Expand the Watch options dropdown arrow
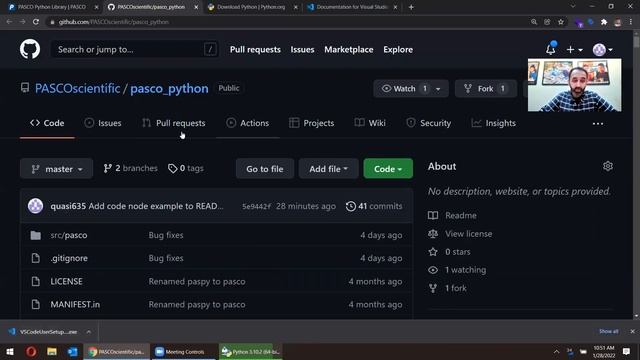Image resolution: width=640 pixels, height=360 pixels. pos(438,89)
